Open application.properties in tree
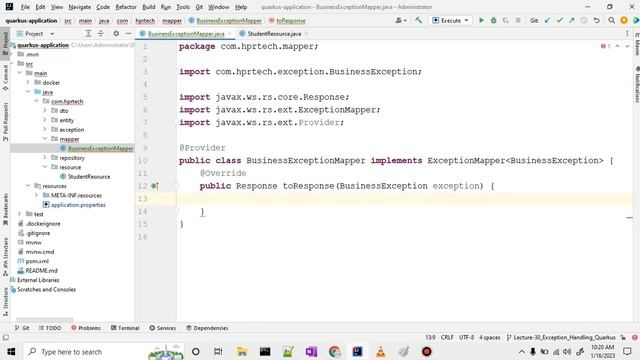The image size is (640, 360). pyautogui.click(x=78, y=204)
